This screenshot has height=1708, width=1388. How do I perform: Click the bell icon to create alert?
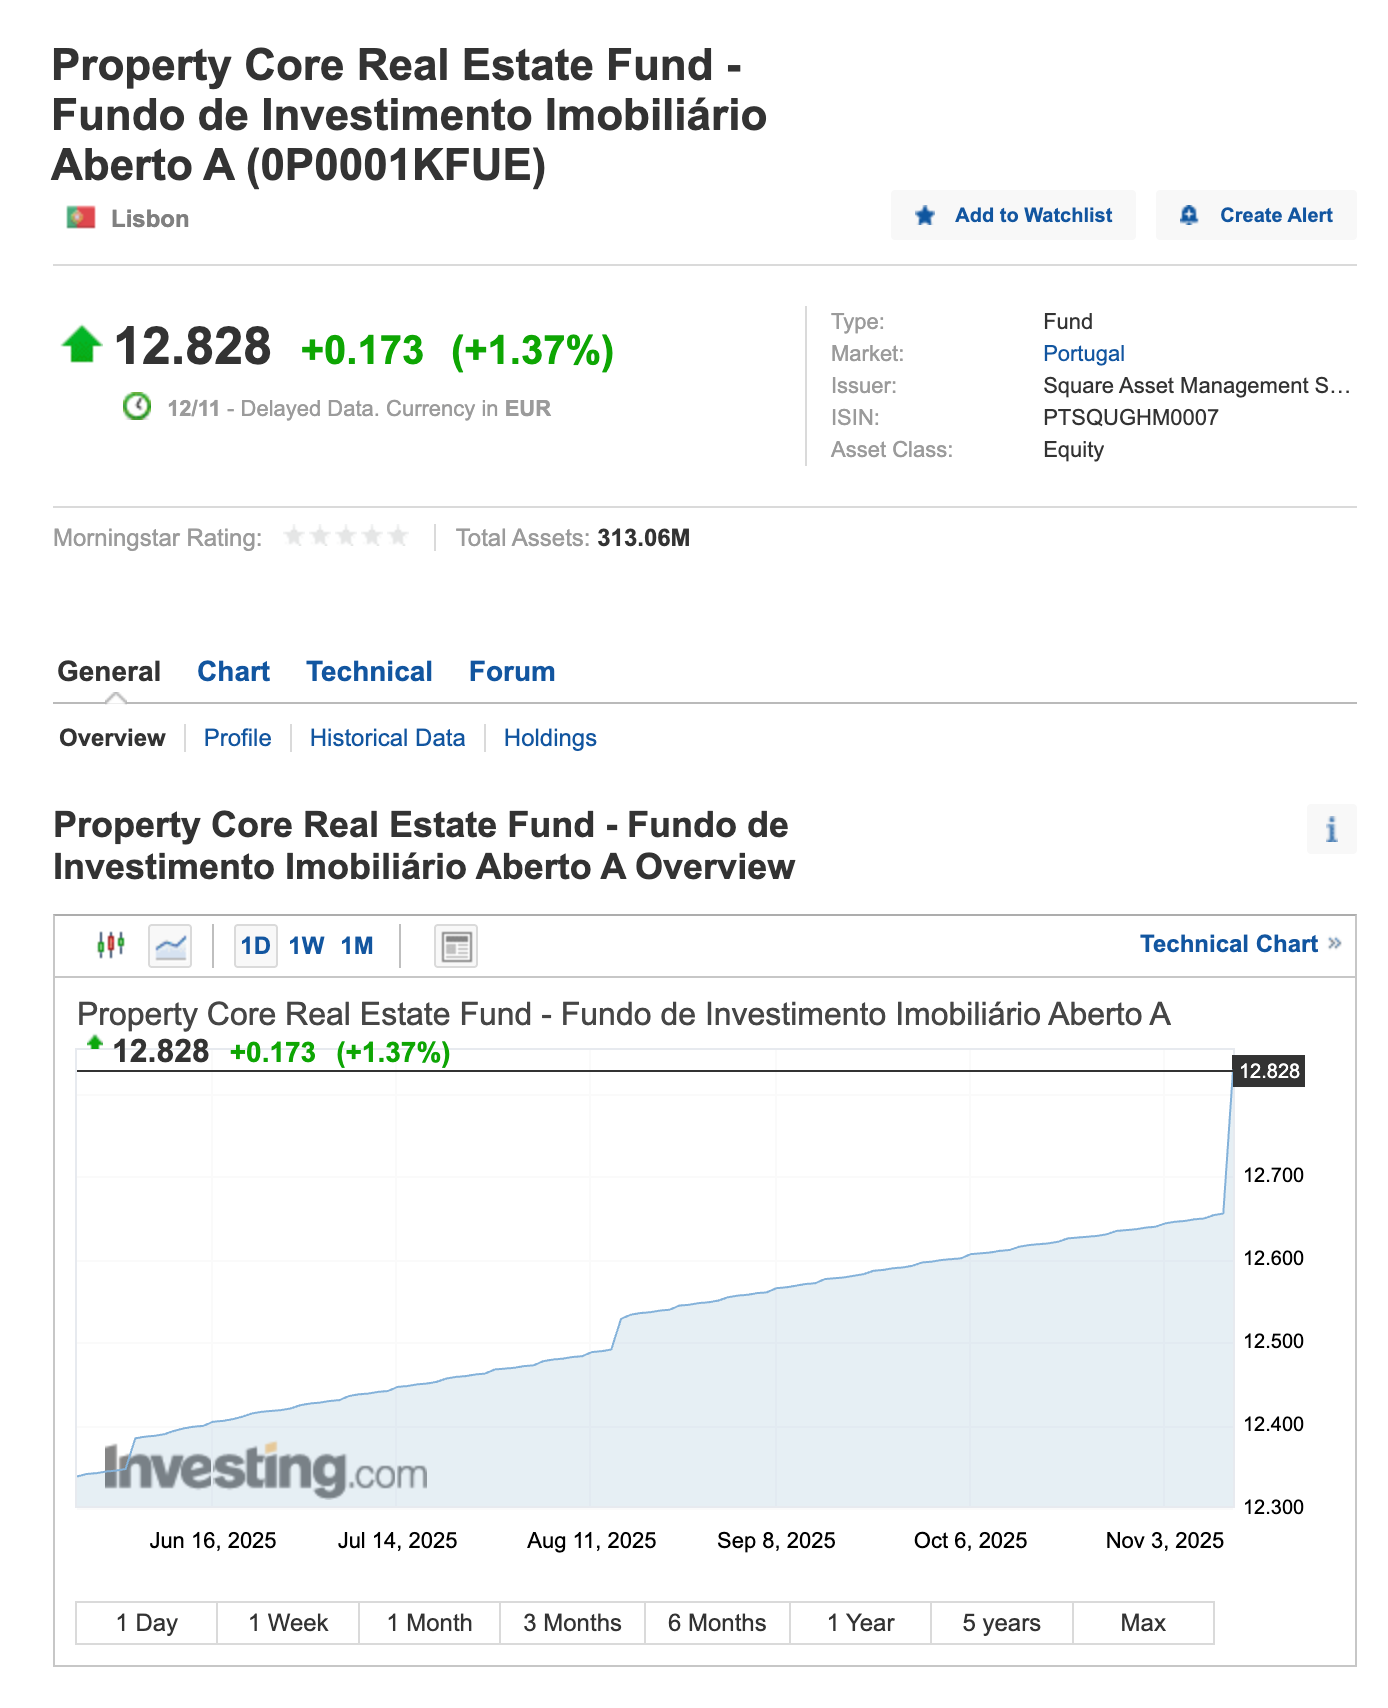[1189, 216]
